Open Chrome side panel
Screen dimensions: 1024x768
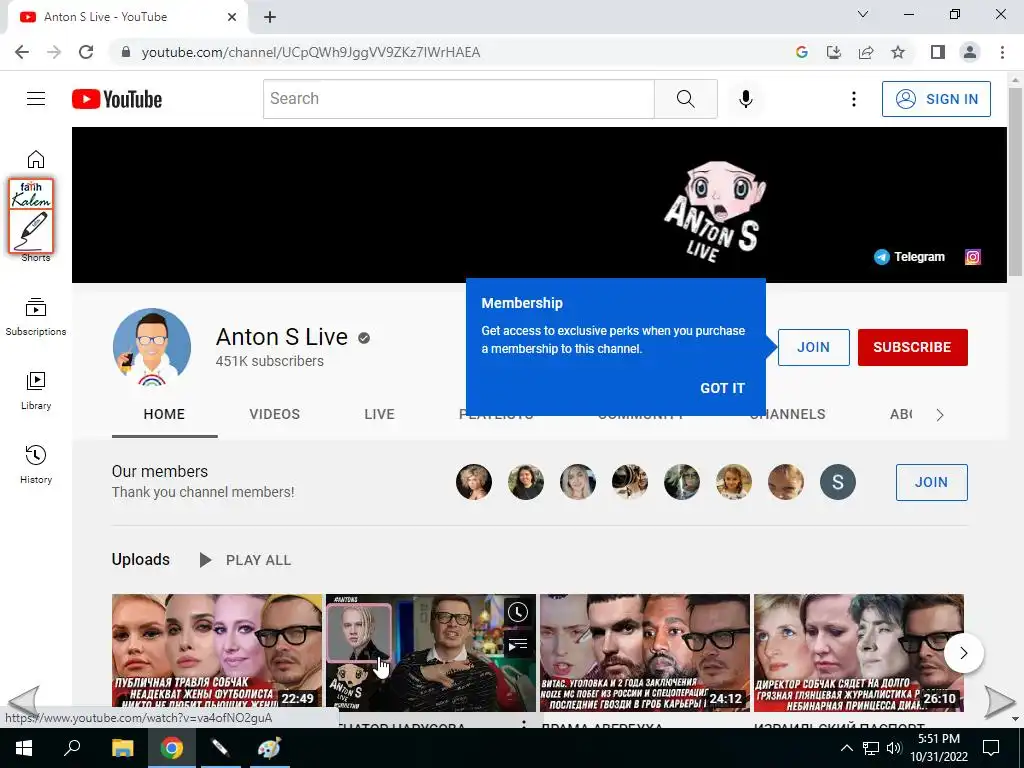(x=938, y=52)
